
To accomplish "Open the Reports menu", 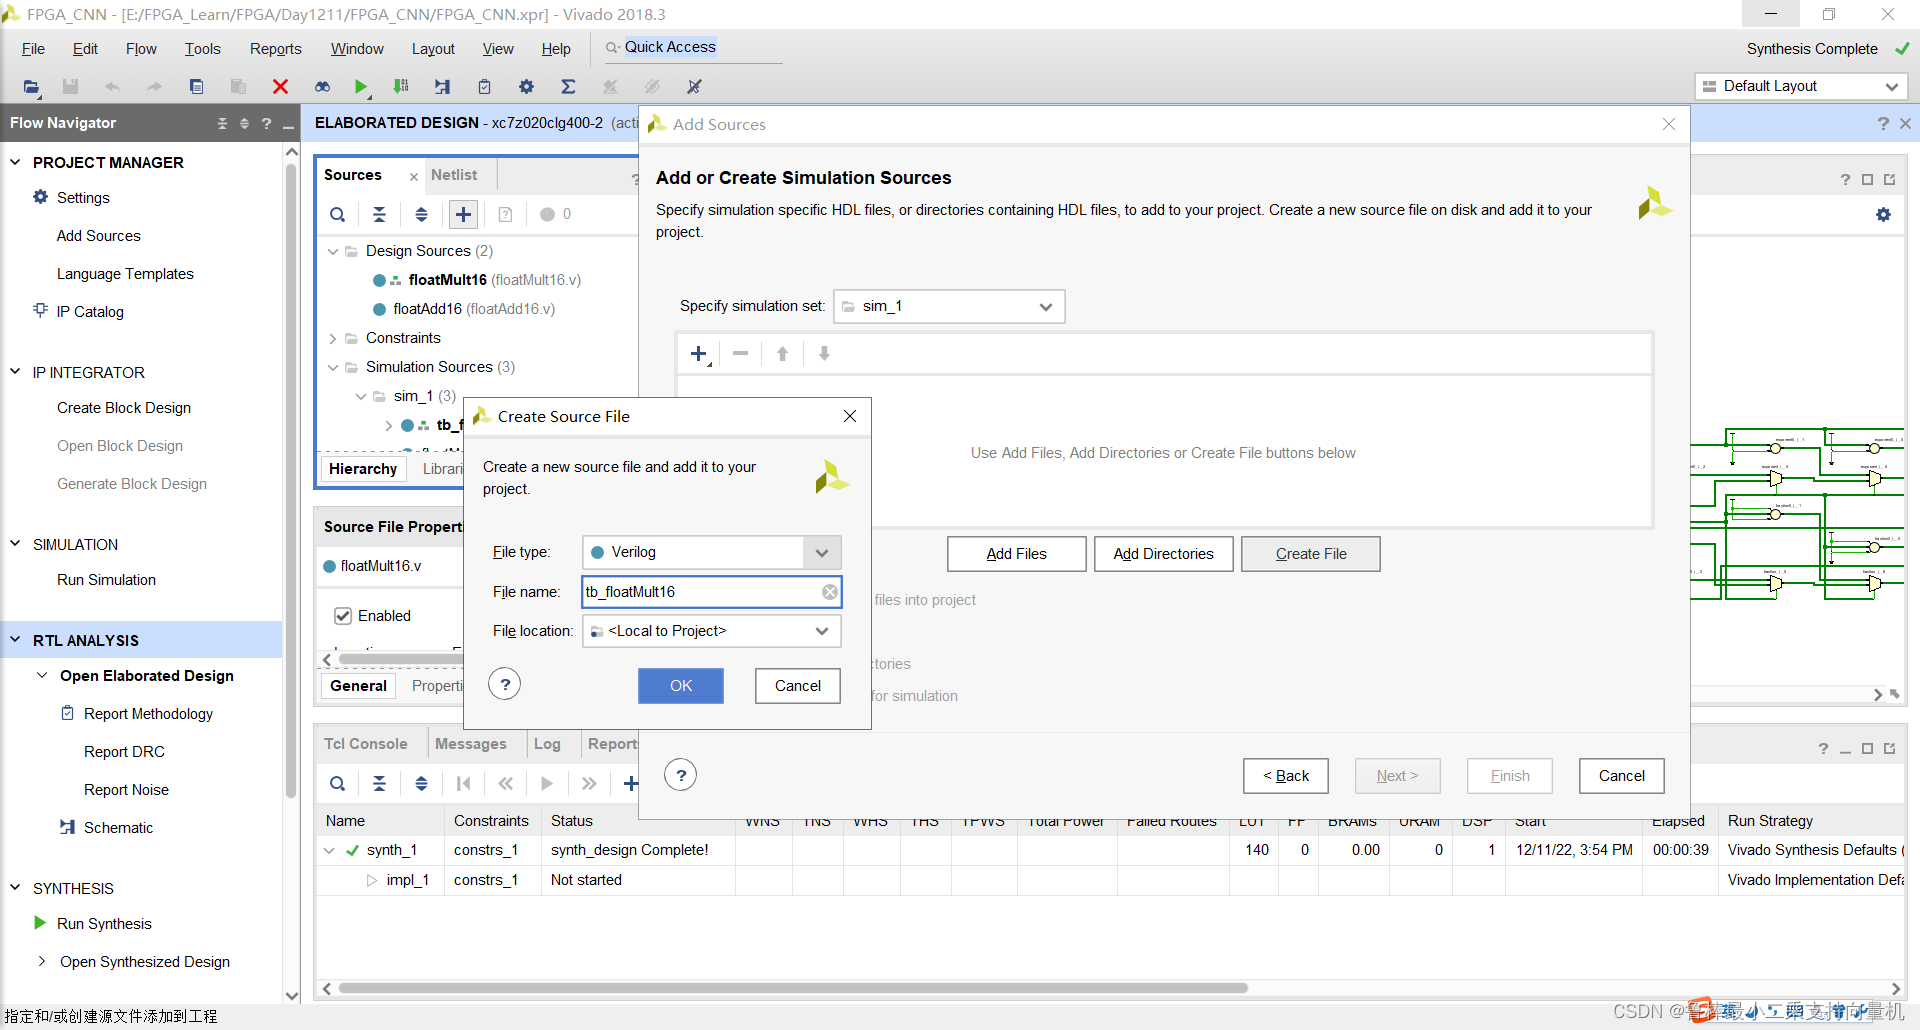I will pos(275,49).
